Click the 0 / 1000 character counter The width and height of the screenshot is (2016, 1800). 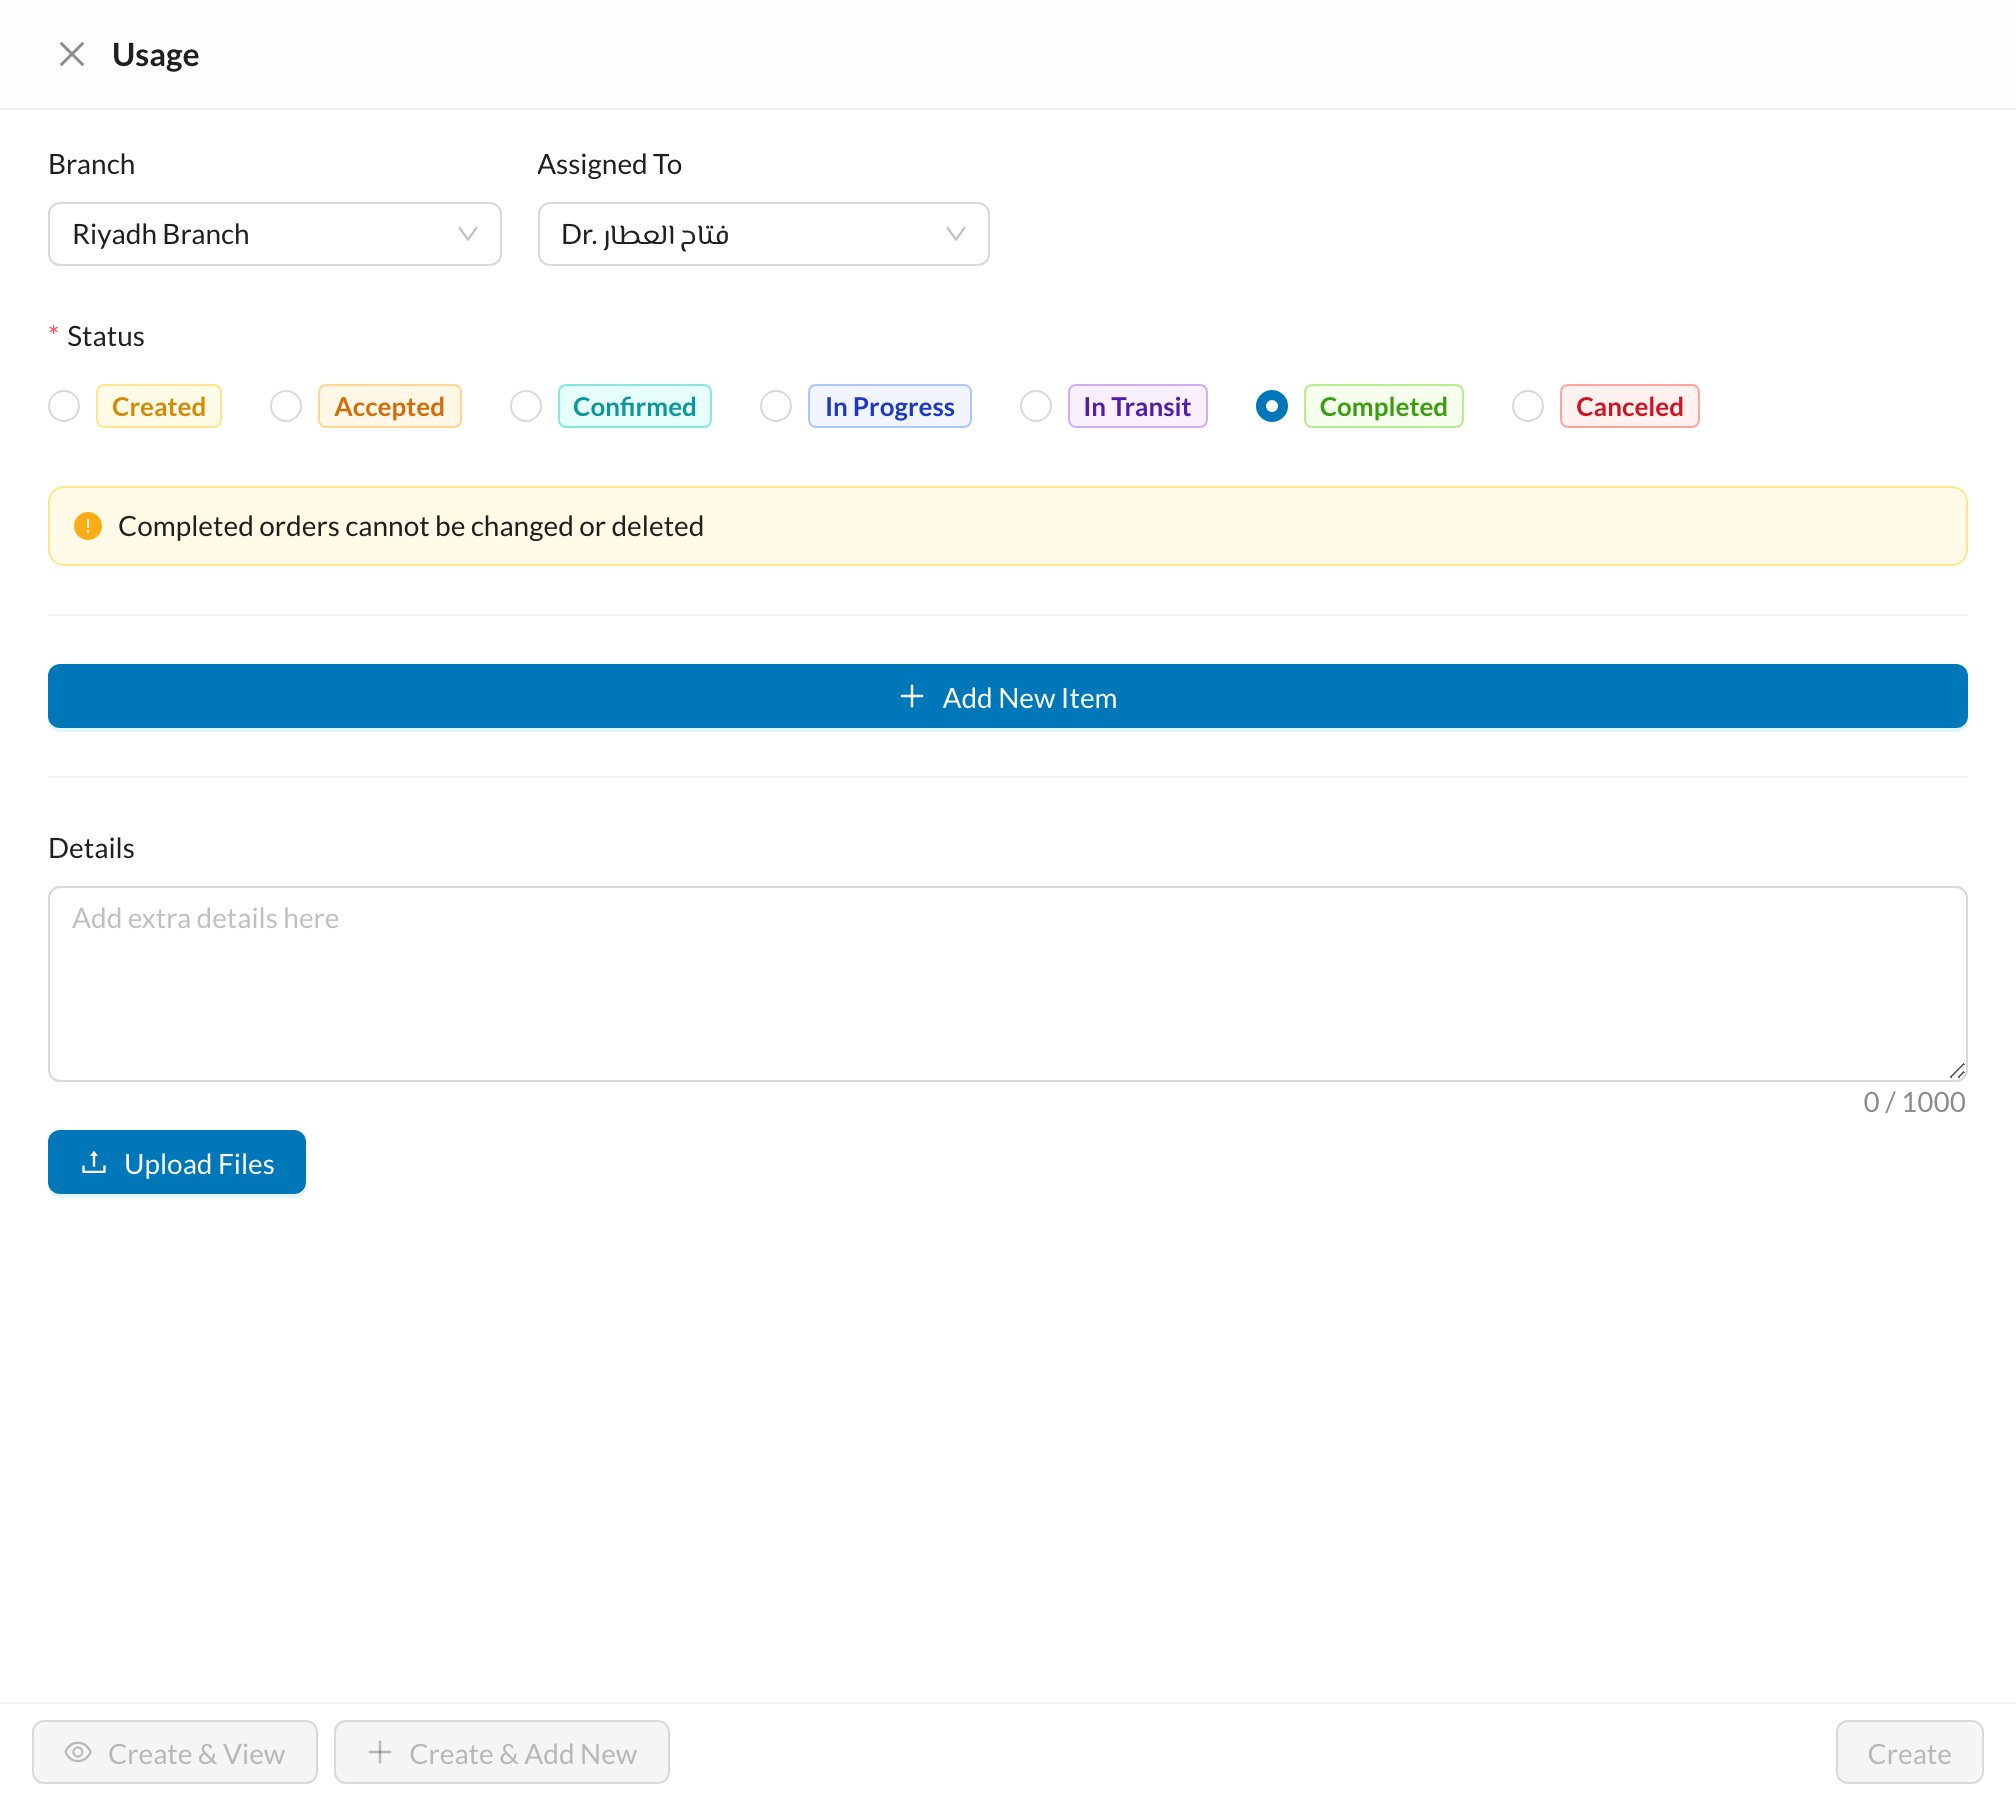point(1914,1102)
